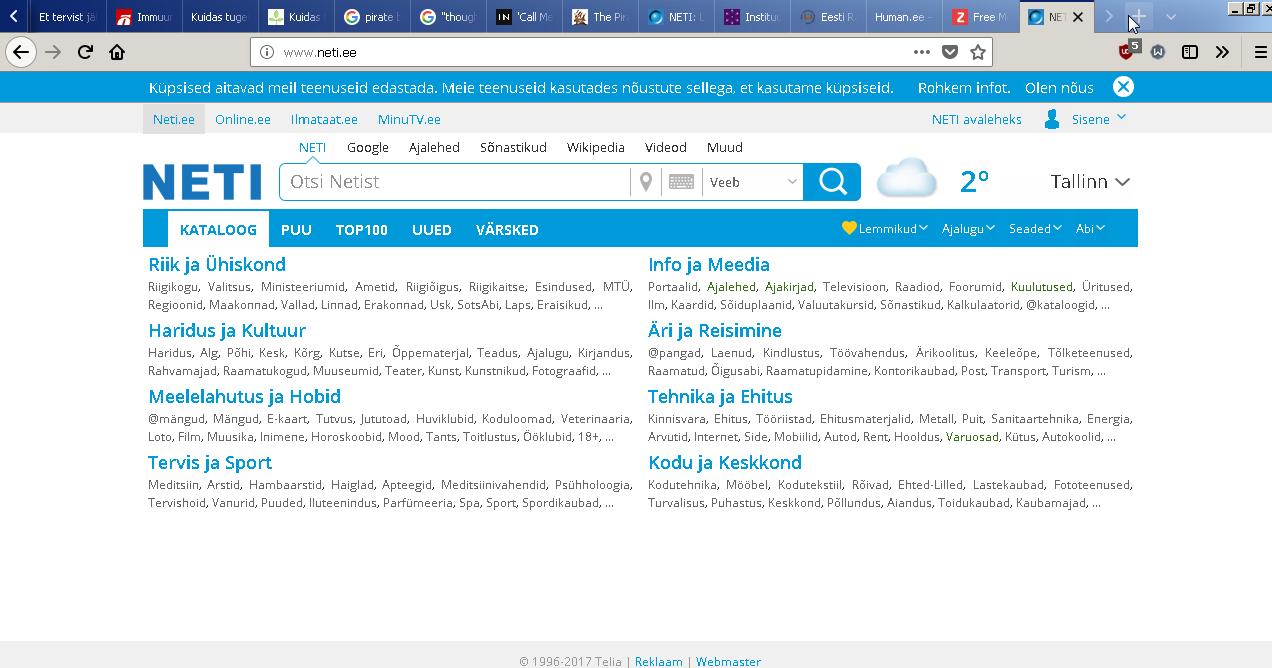Click the browser home button
The image size is (1272, 668).
click(x=117, y=52)
